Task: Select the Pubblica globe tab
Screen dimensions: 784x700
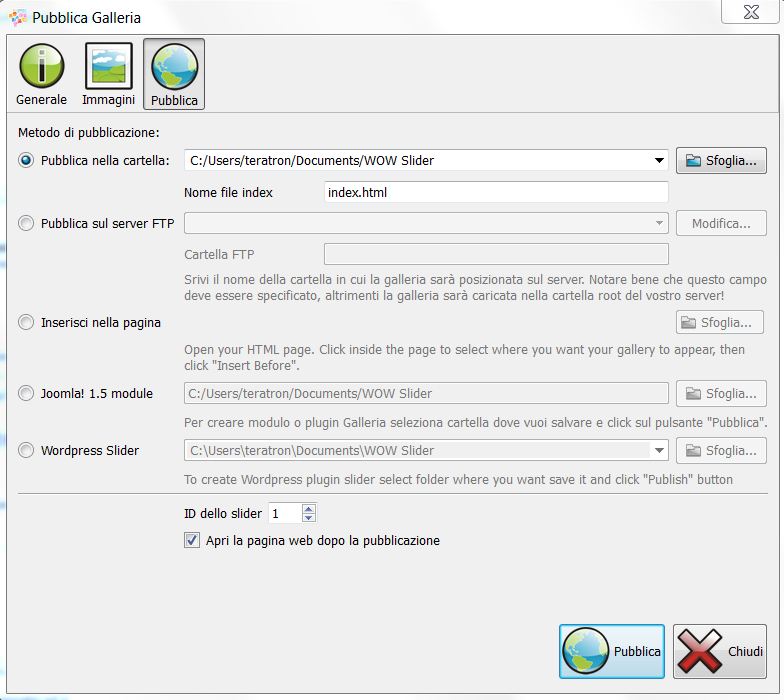Action: tap(174, 74)
